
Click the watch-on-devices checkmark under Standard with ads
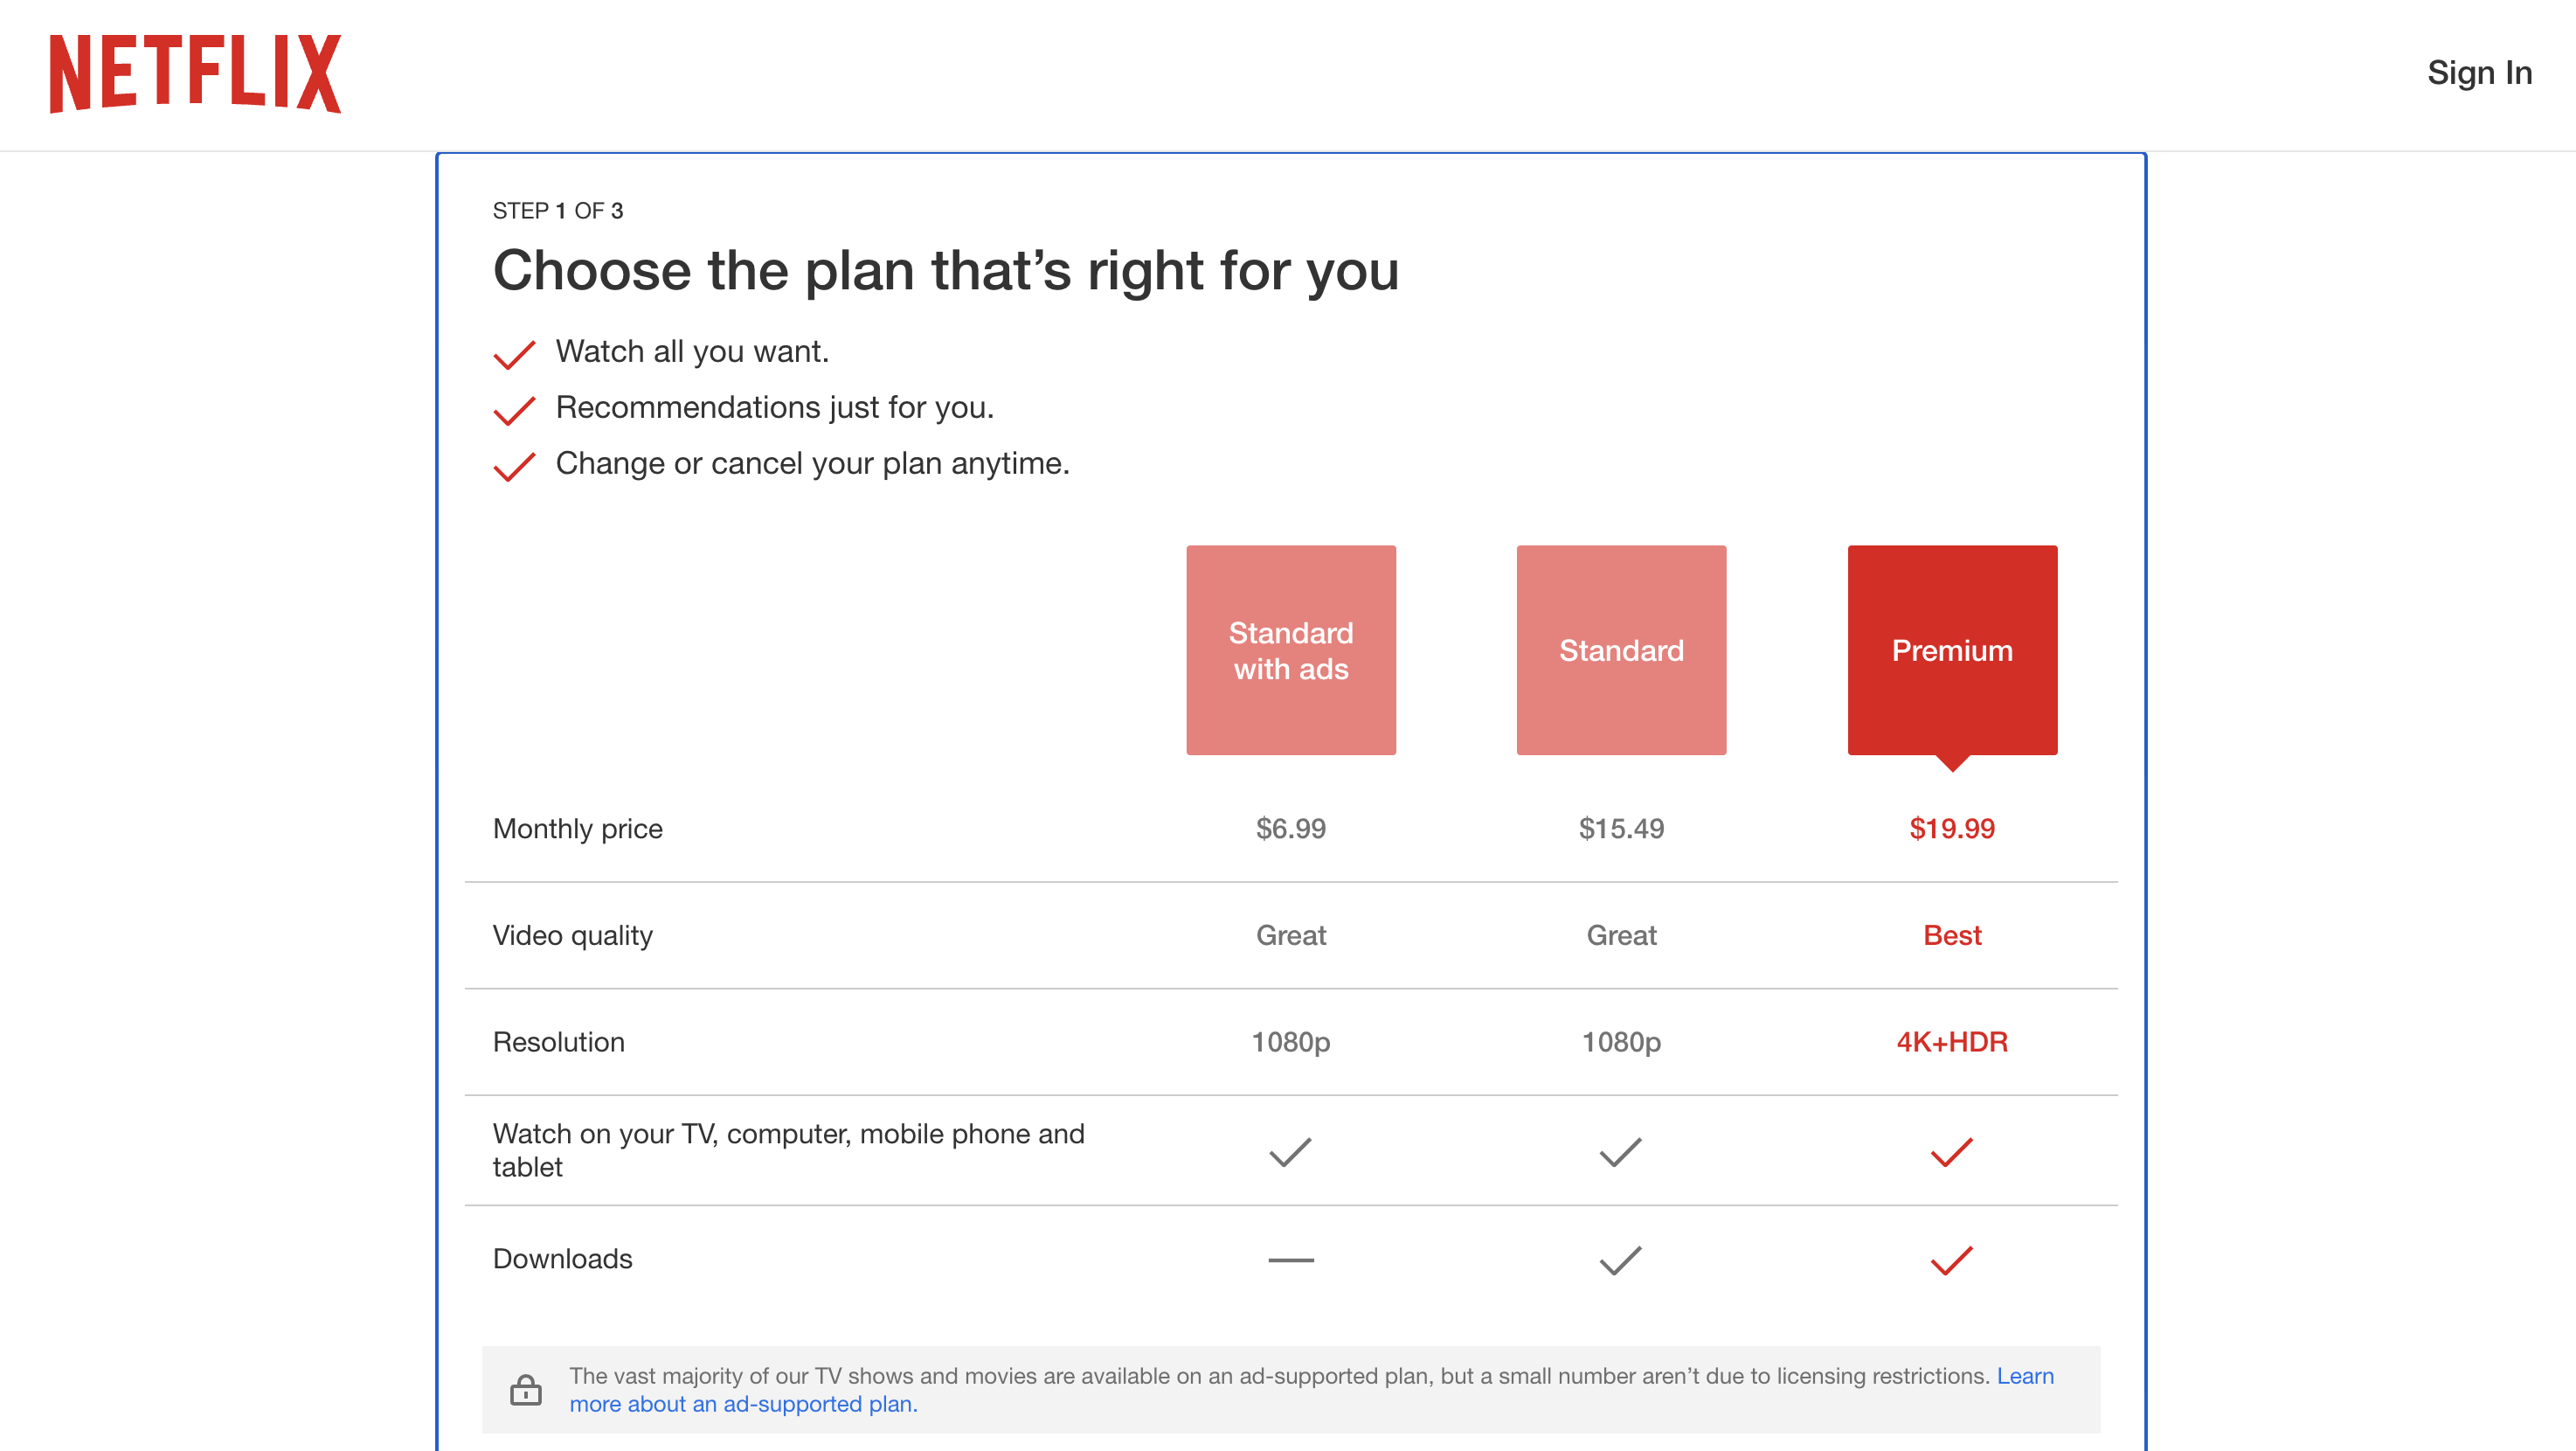[x=1291, y=1151]
